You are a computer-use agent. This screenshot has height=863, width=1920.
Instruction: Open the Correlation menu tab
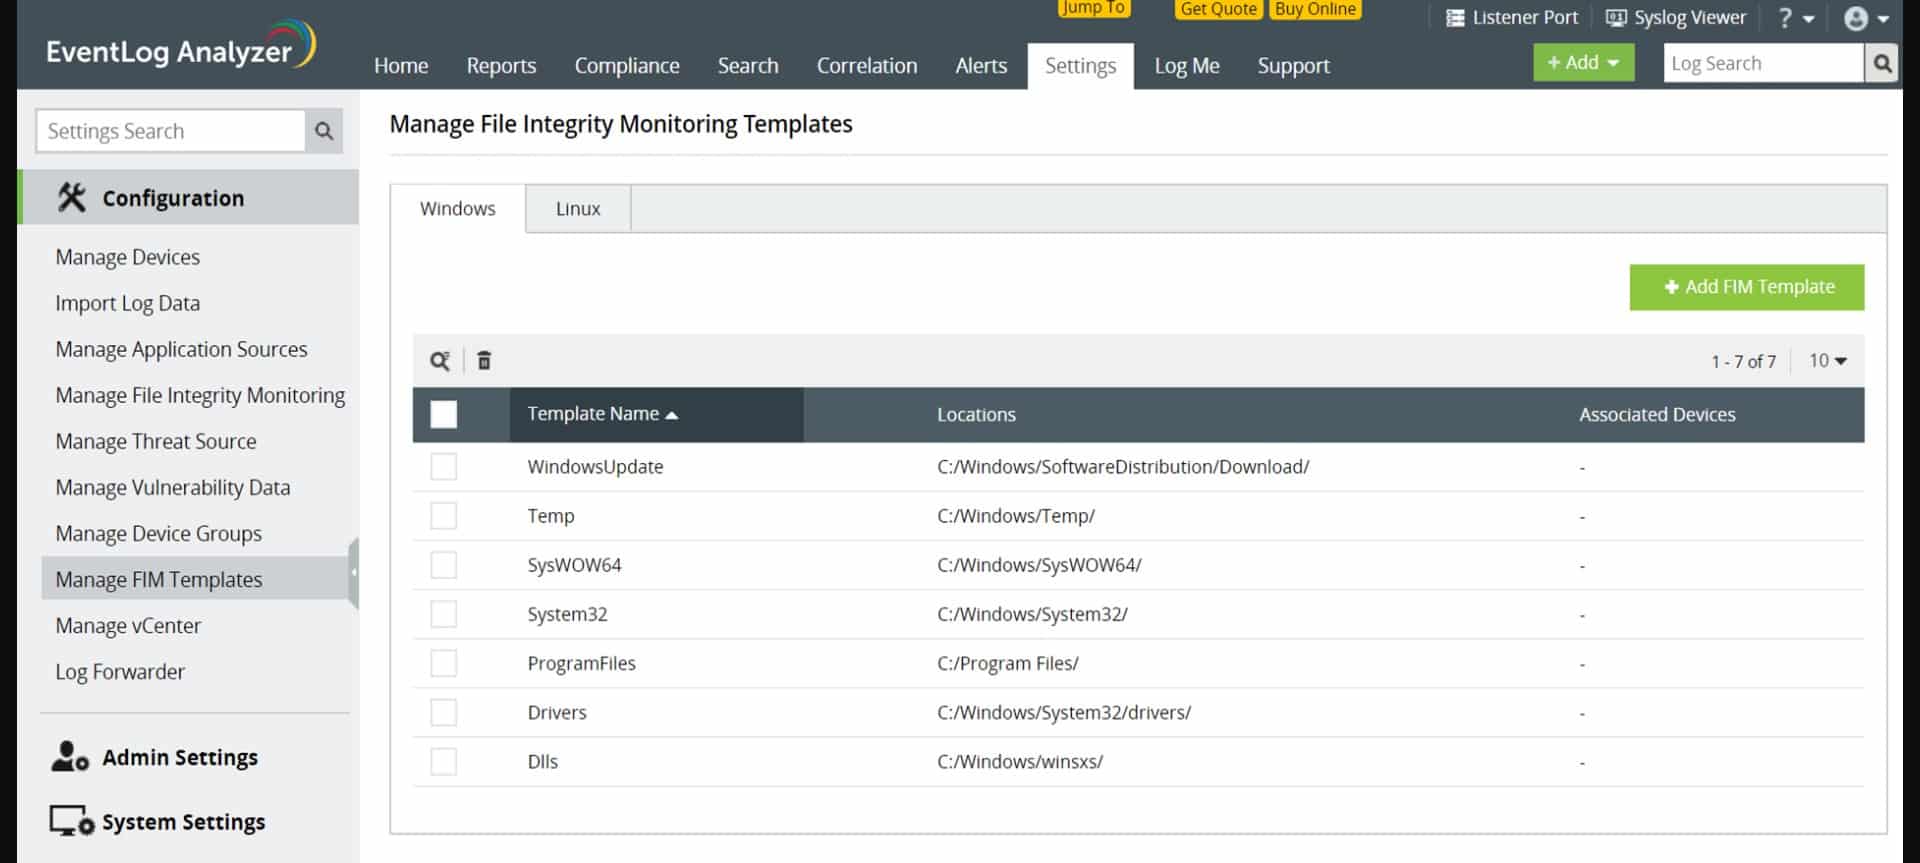[867, 65]
